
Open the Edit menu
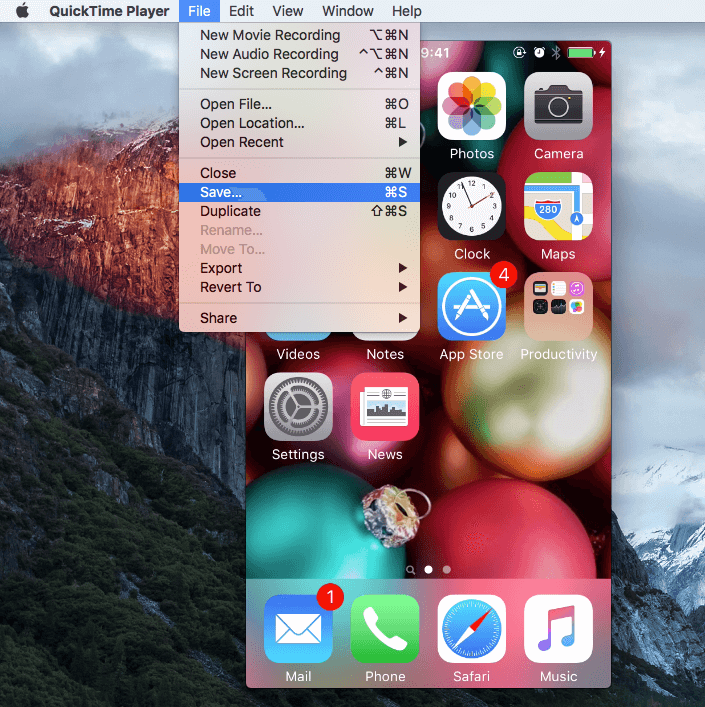coord(241,11)
